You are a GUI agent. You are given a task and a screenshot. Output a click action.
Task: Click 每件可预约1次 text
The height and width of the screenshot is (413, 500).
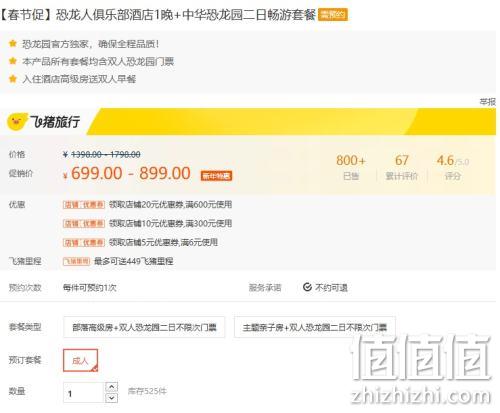(x=90, y=287)
